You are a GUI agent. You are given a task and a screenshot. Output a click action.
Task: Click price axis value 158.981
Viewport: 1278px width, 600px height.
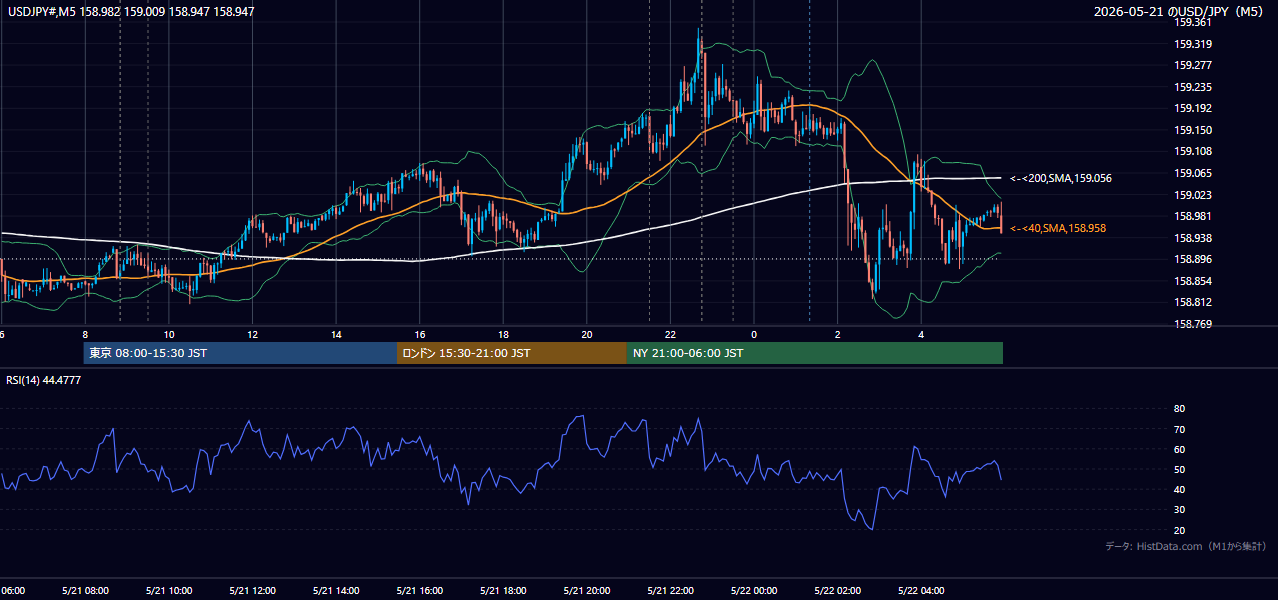pyautogui.click(x=1194, y=216)
